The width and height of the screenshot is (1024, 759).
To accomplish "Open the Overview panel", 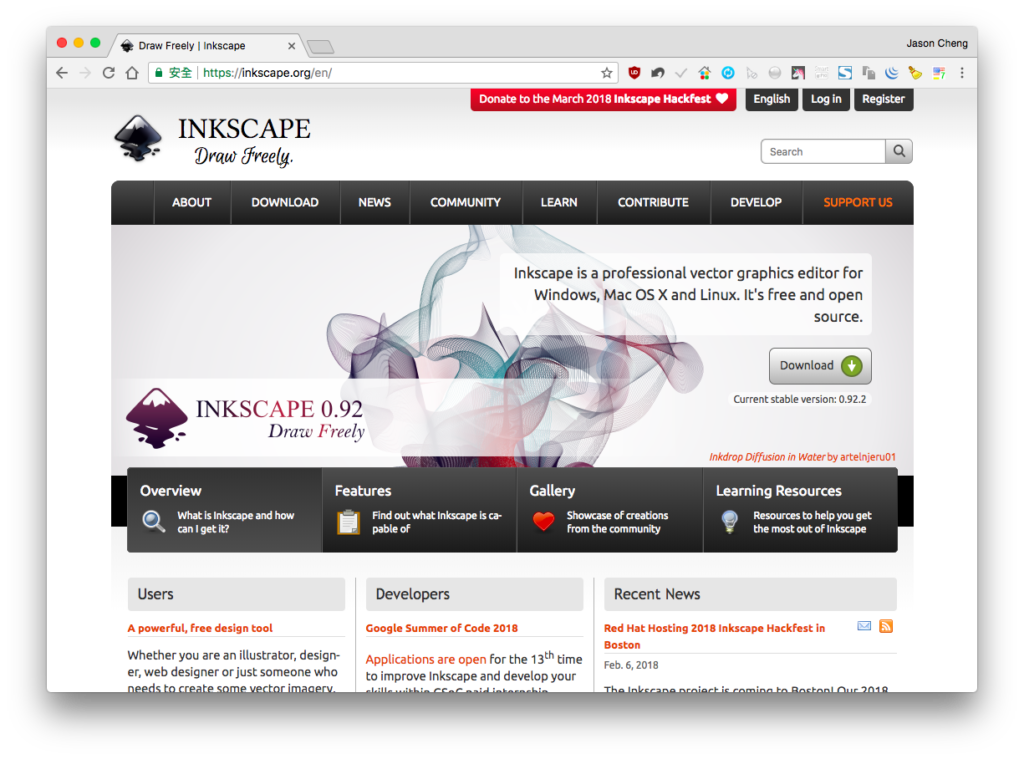I will [x=225, y=510].
